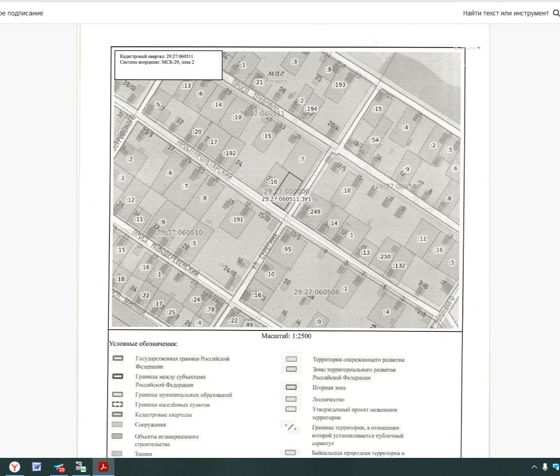Click the 'Условные обозначения:' heading
Screen dimensions: 560x476
(x=143, y=344)
